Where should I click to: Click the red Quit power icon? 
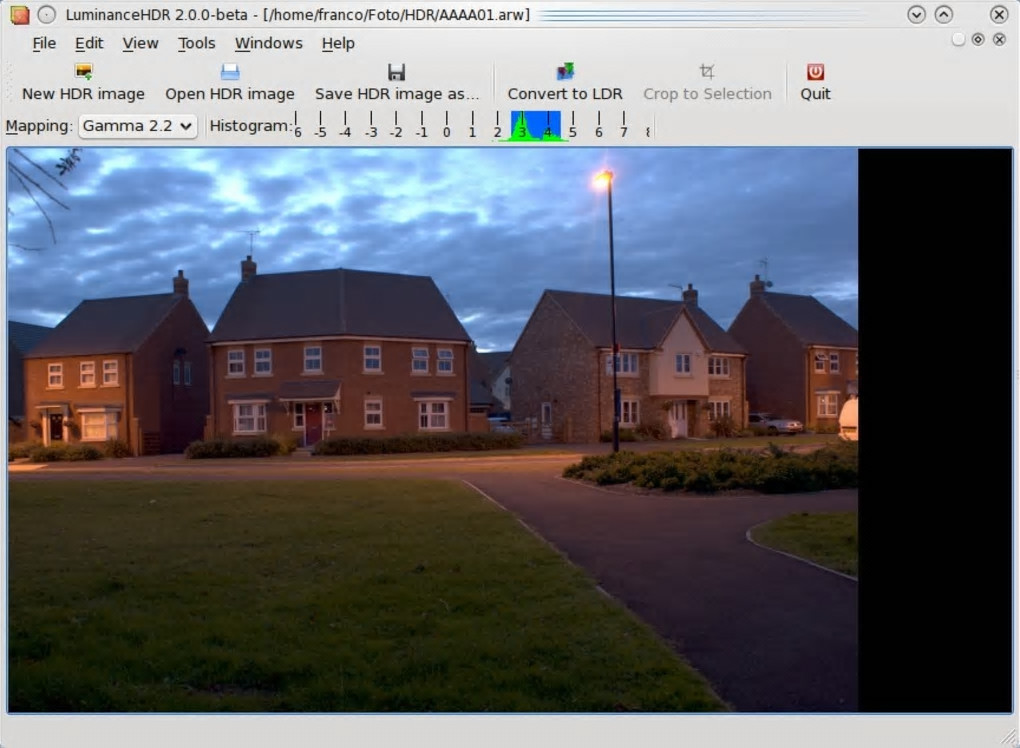pyautogui.click(x=815, y=72)
